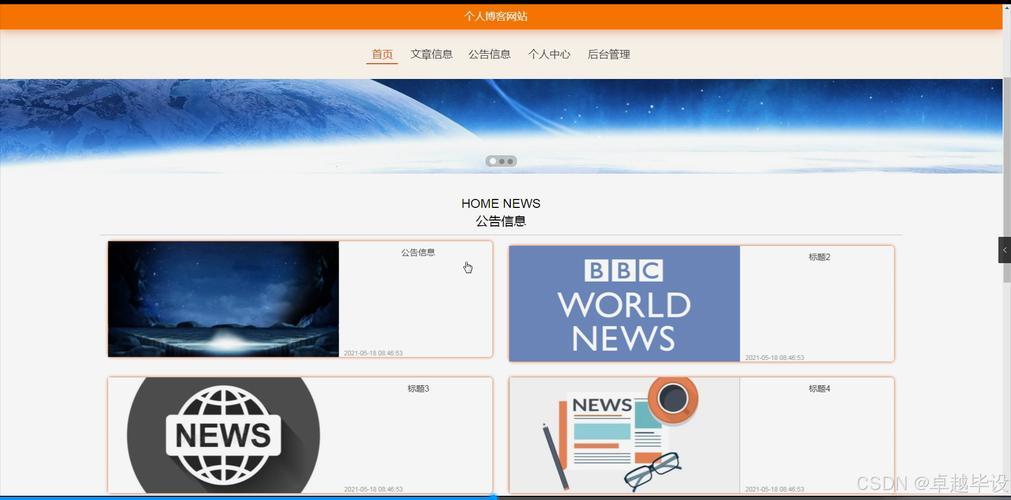Select the third carousel indicator dot
Image resolution: width=1011 pixels, height=500 pixels.
coord(509,161)
